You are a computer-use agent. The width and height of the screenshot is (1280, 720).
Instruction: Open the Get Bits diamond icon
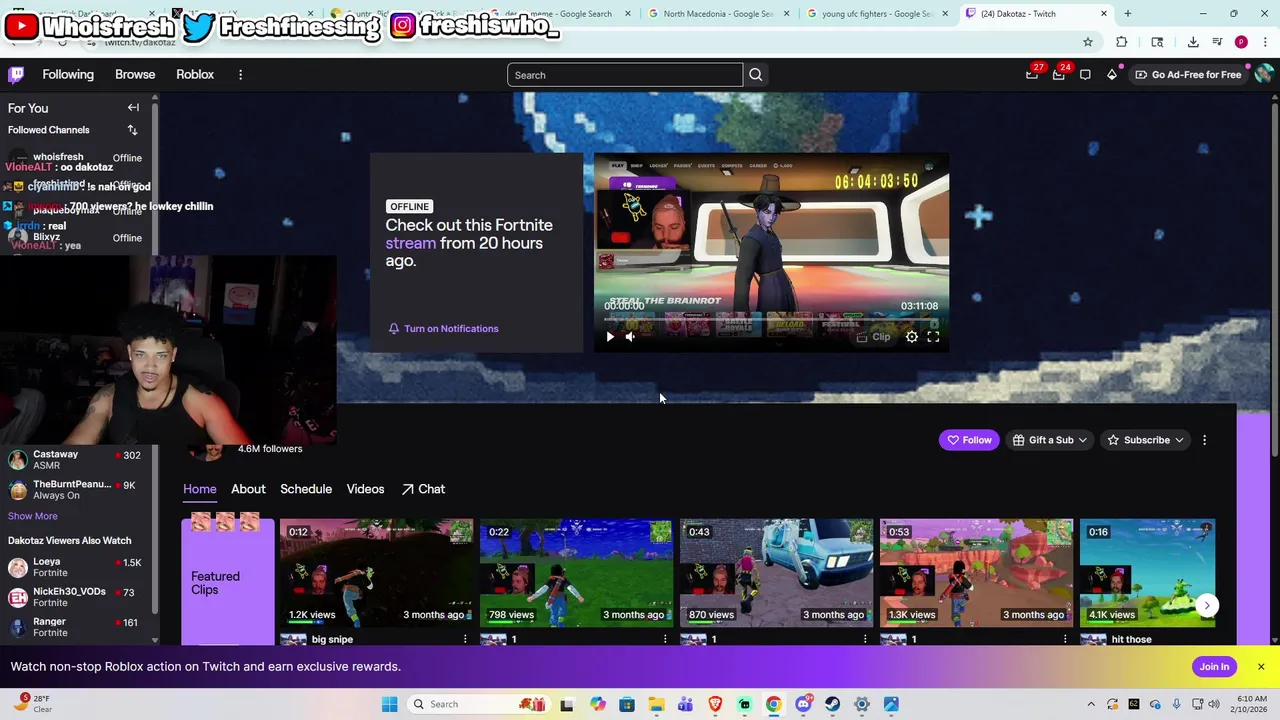(x=1112, y=75)
